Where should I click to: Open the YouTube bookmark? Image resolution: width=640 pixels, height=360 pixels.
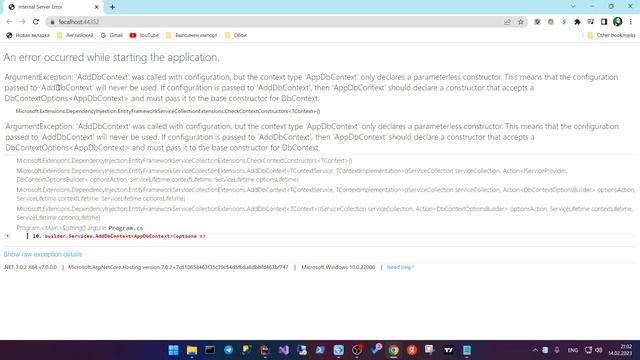[x=144, y=36]
